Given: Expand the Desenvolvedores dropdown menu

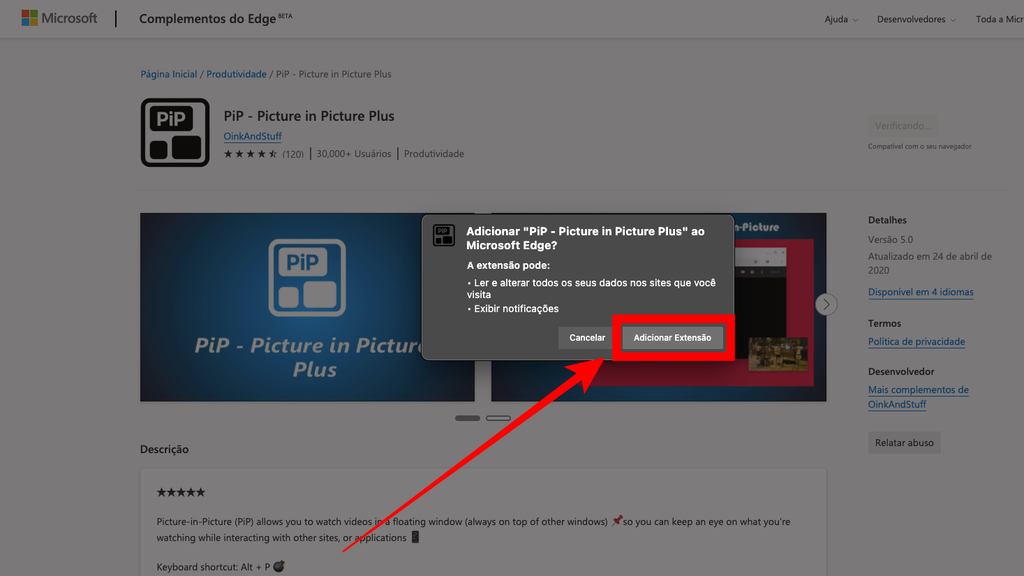Looking at the screenshot, I should (916, 20).
